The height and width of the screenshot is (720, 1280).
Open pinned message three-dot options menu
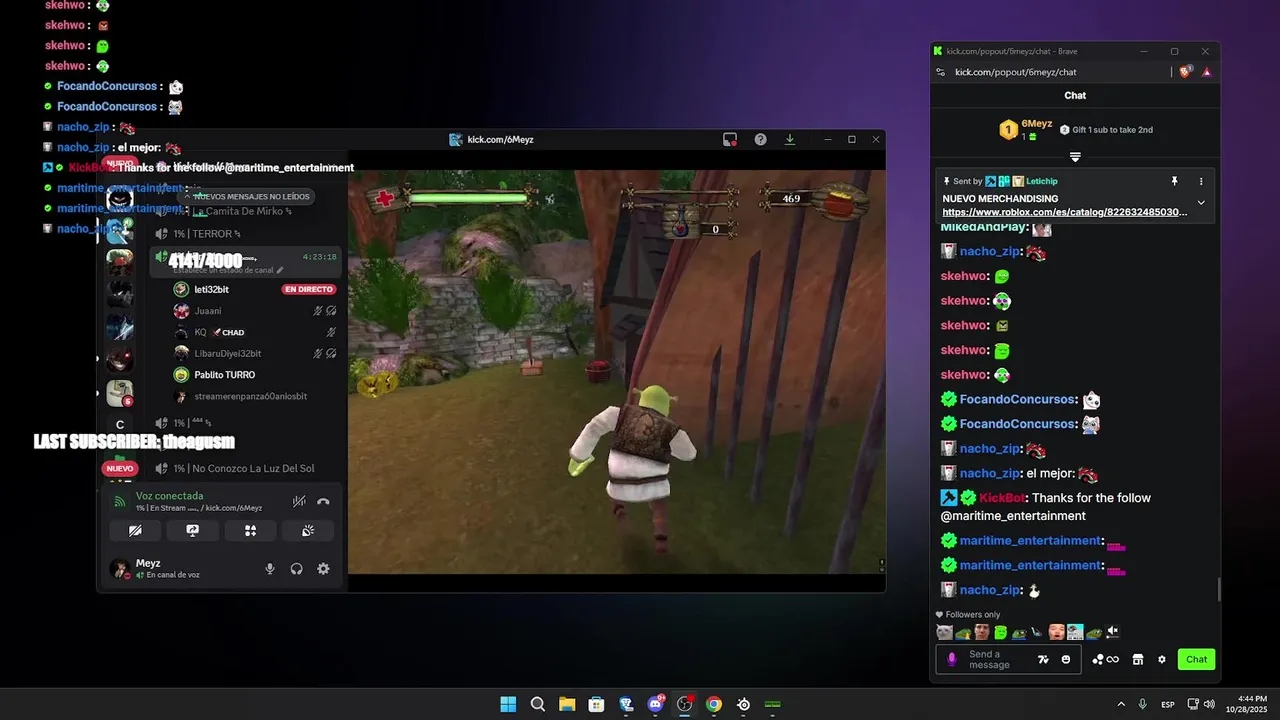click(1201, 181)
